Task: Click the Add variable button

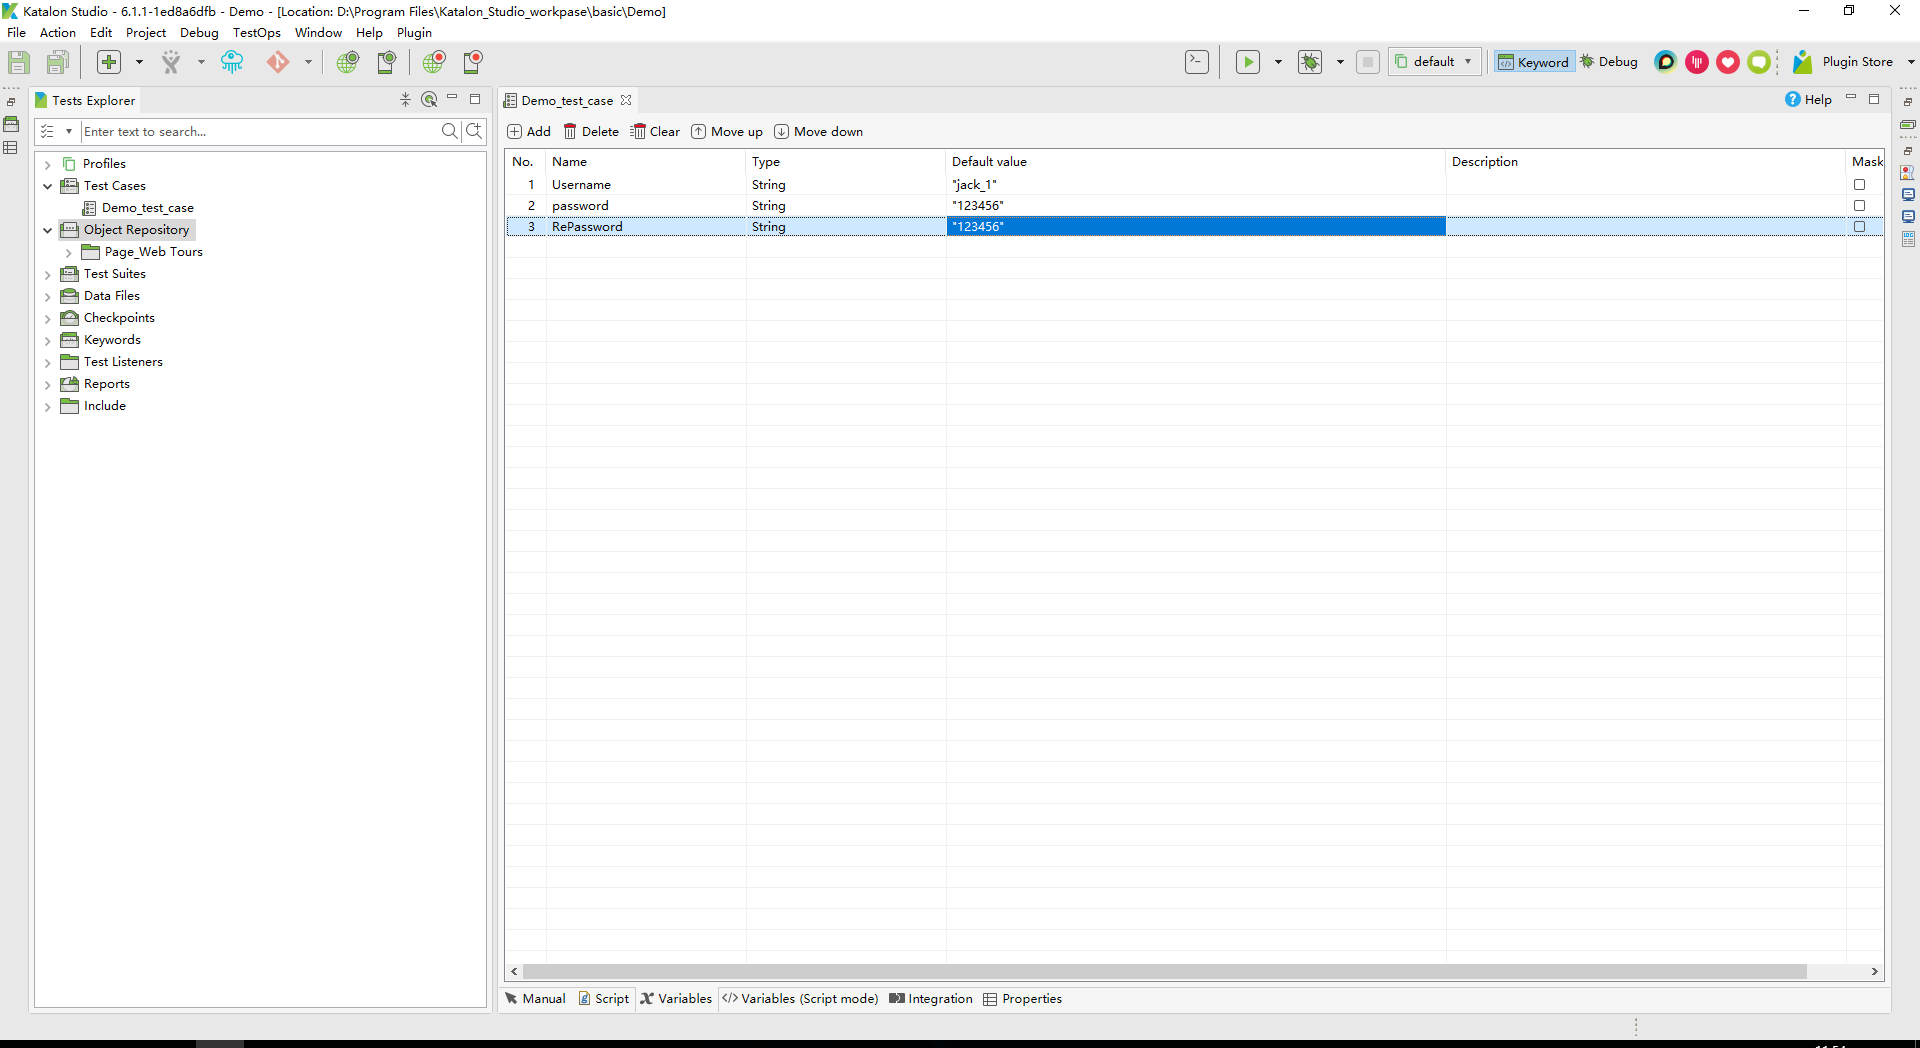Action: tap(529, 132)
